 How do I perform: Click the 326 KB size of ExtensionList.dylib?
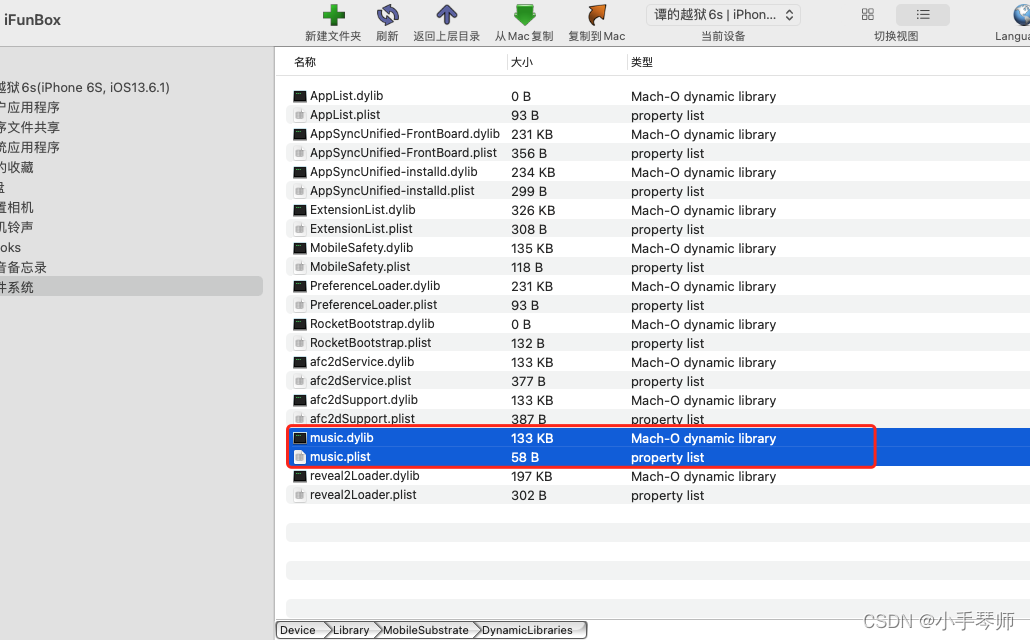pyautogui.click(x=533, y=211)
